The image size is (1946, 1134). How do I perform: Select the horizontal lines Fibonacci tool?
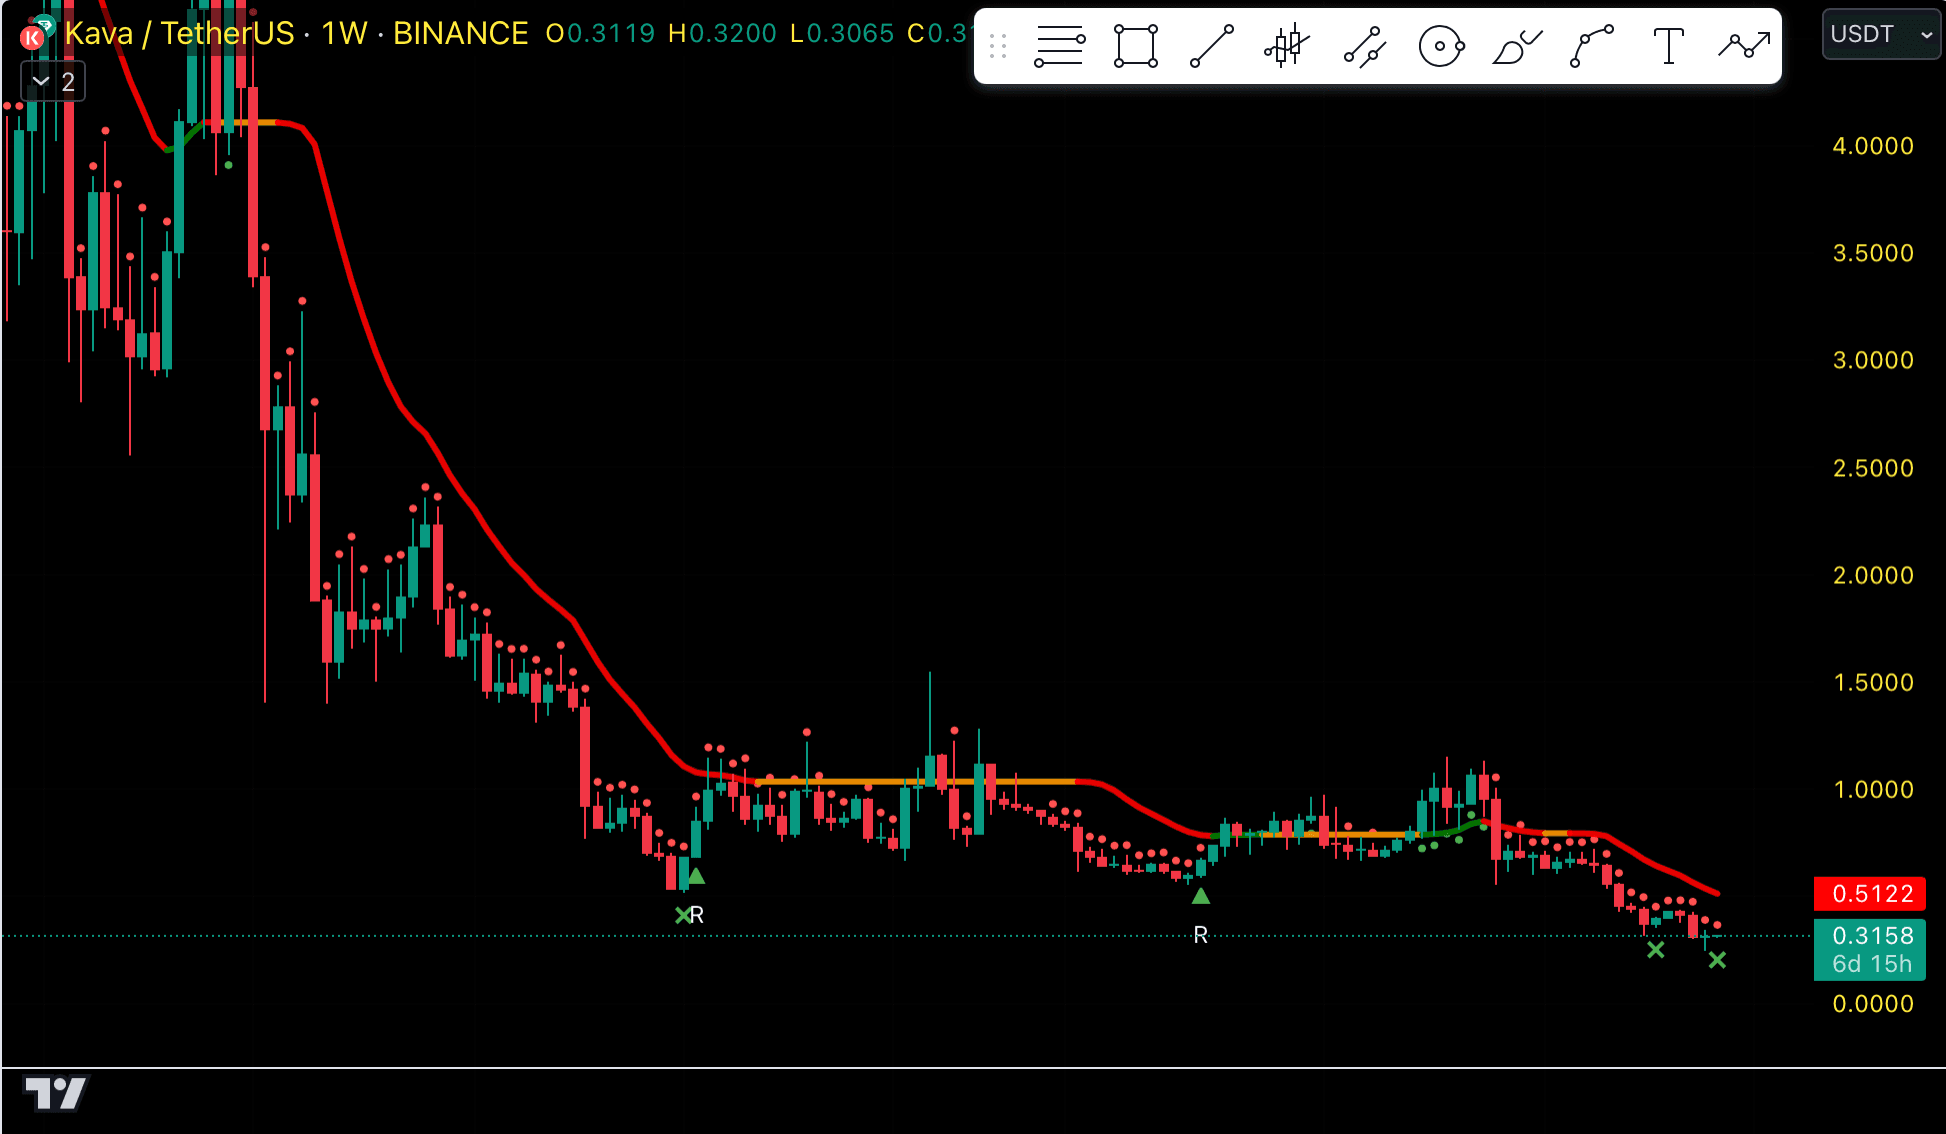click(x=1059, y=46)
